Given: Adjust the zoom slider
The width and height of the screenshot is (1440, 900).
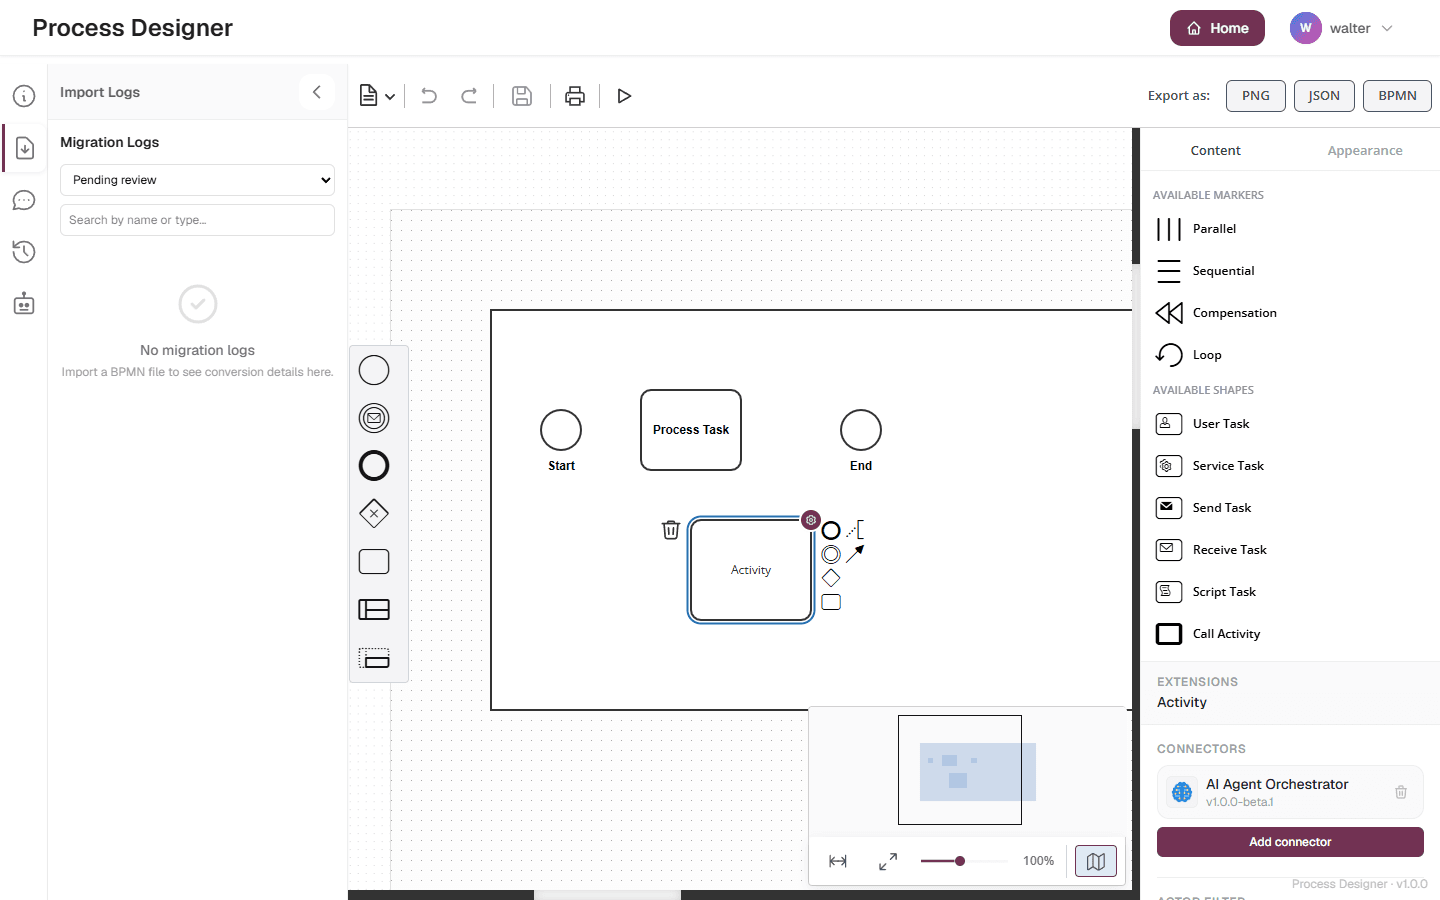Looking at the screenshot, I should [964, 861].
